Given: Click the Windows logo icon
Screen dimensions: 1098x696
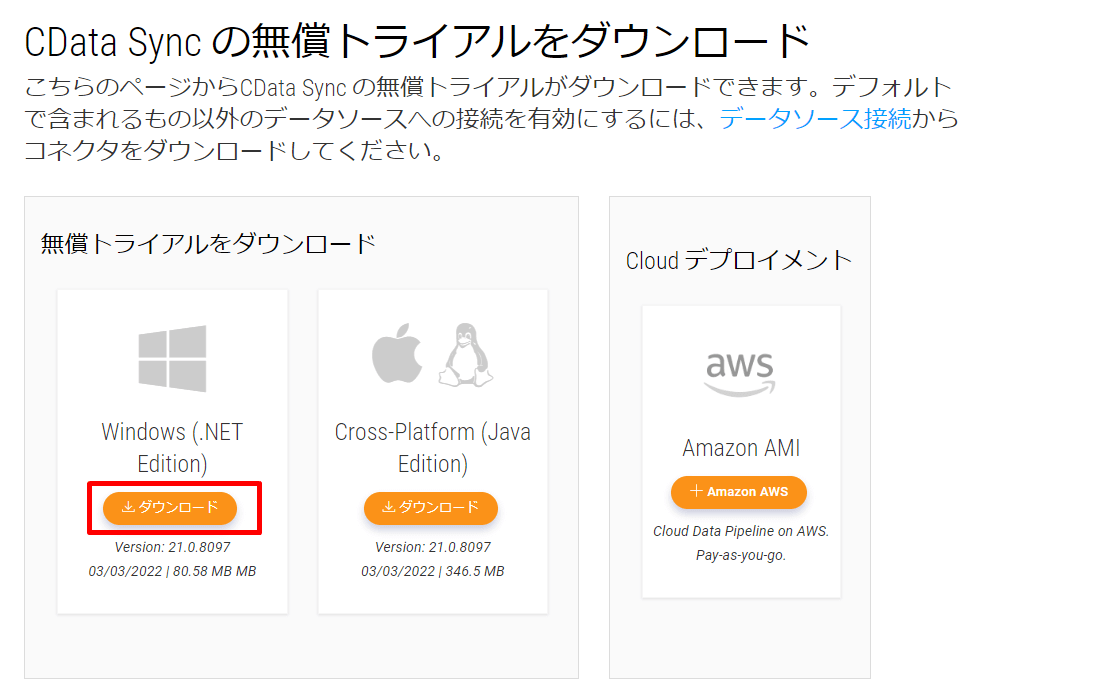Looking at the screenshot, I should [x=172, y=358].
